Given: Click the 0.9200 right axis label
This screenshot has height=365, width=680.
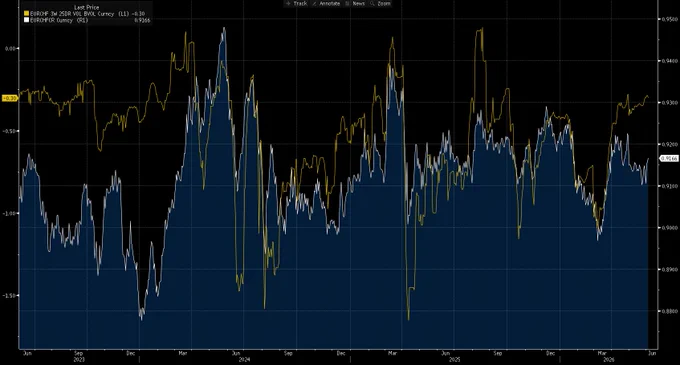Looking at the screenshot, I should tap(669, 144).
